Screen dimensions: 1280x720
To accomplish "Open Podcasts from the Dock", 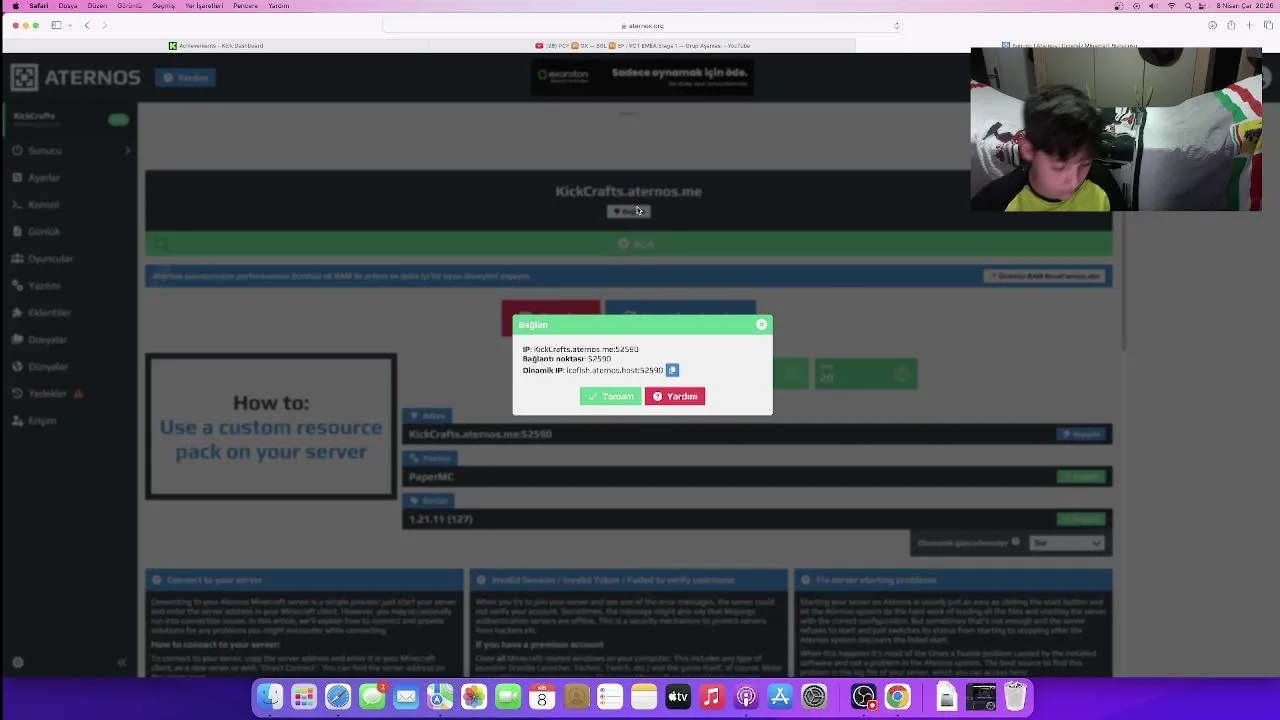I will coord(746,696).
